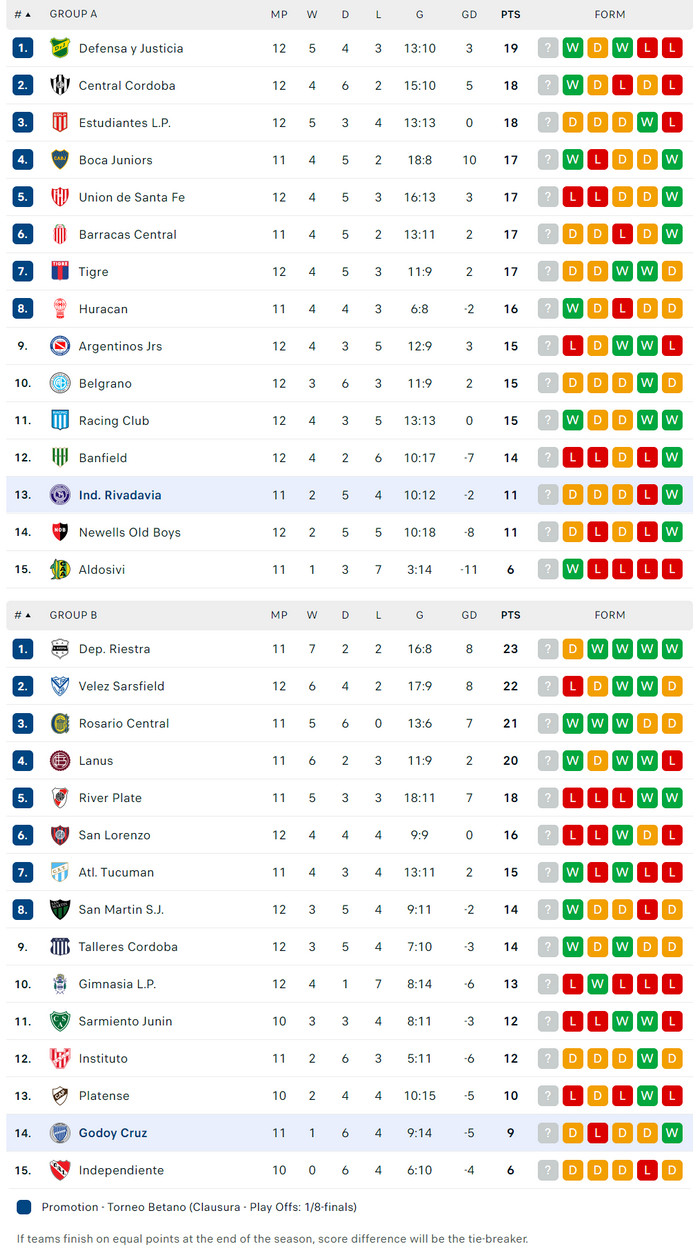Click Dep. Riestra's upcoming match '?' badge
This screenshot has width=700, height=1249.
point(548,649)
